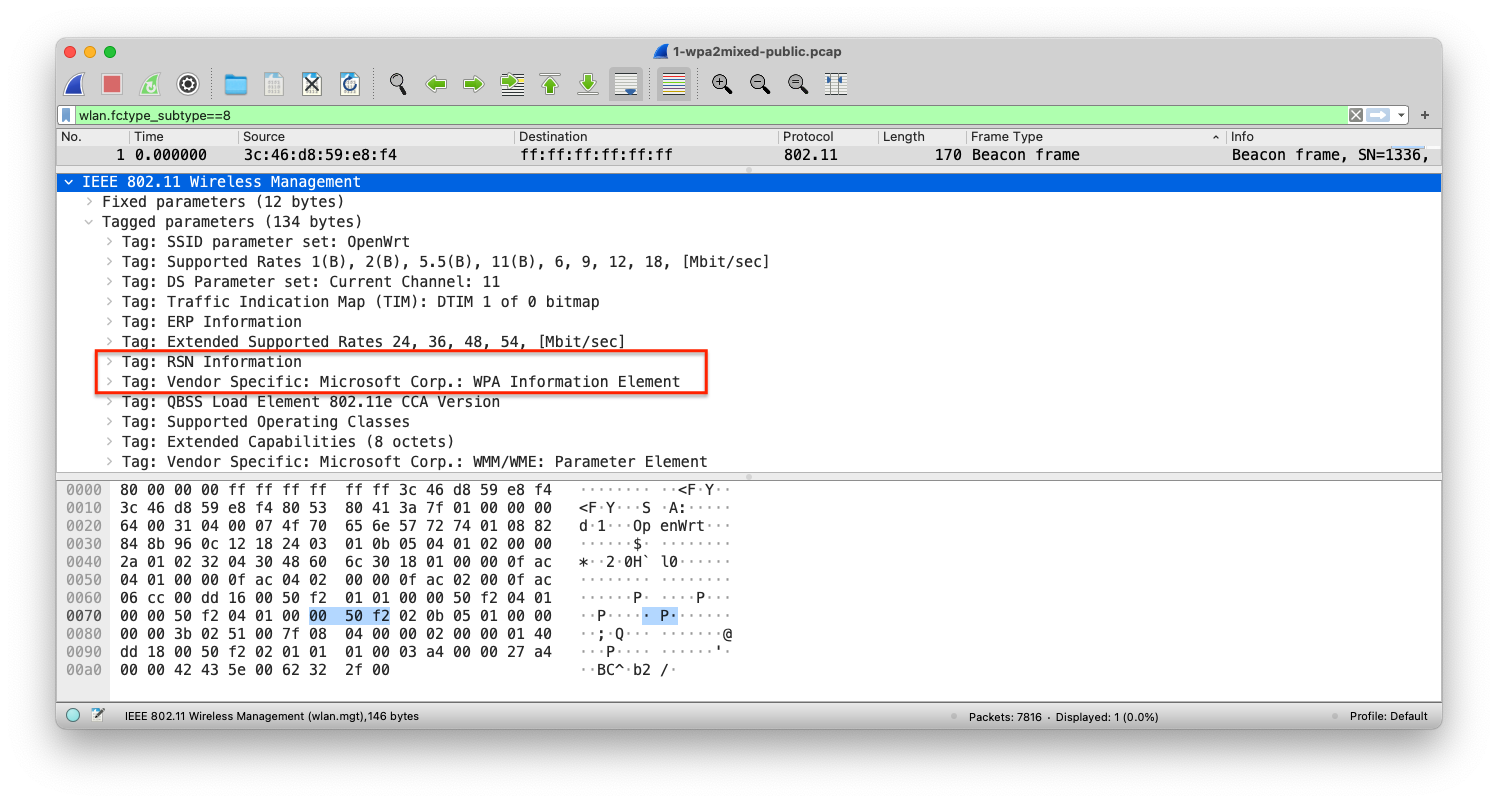Click Profile: Default in status bar

click(1386, 716)
